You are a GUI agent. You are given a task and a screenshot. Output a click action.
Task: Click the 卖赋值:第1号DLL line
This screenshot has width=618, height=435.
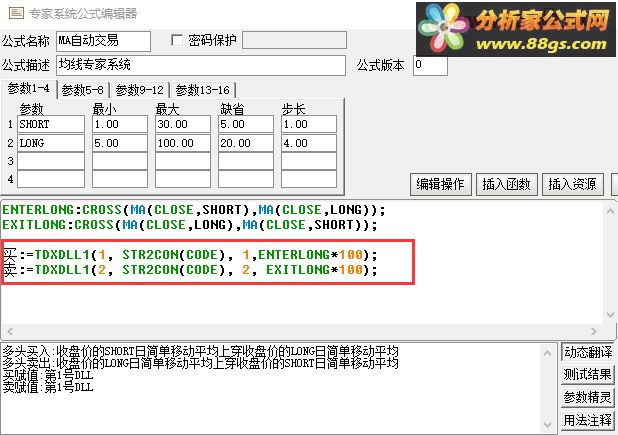(x=48, y=387)
